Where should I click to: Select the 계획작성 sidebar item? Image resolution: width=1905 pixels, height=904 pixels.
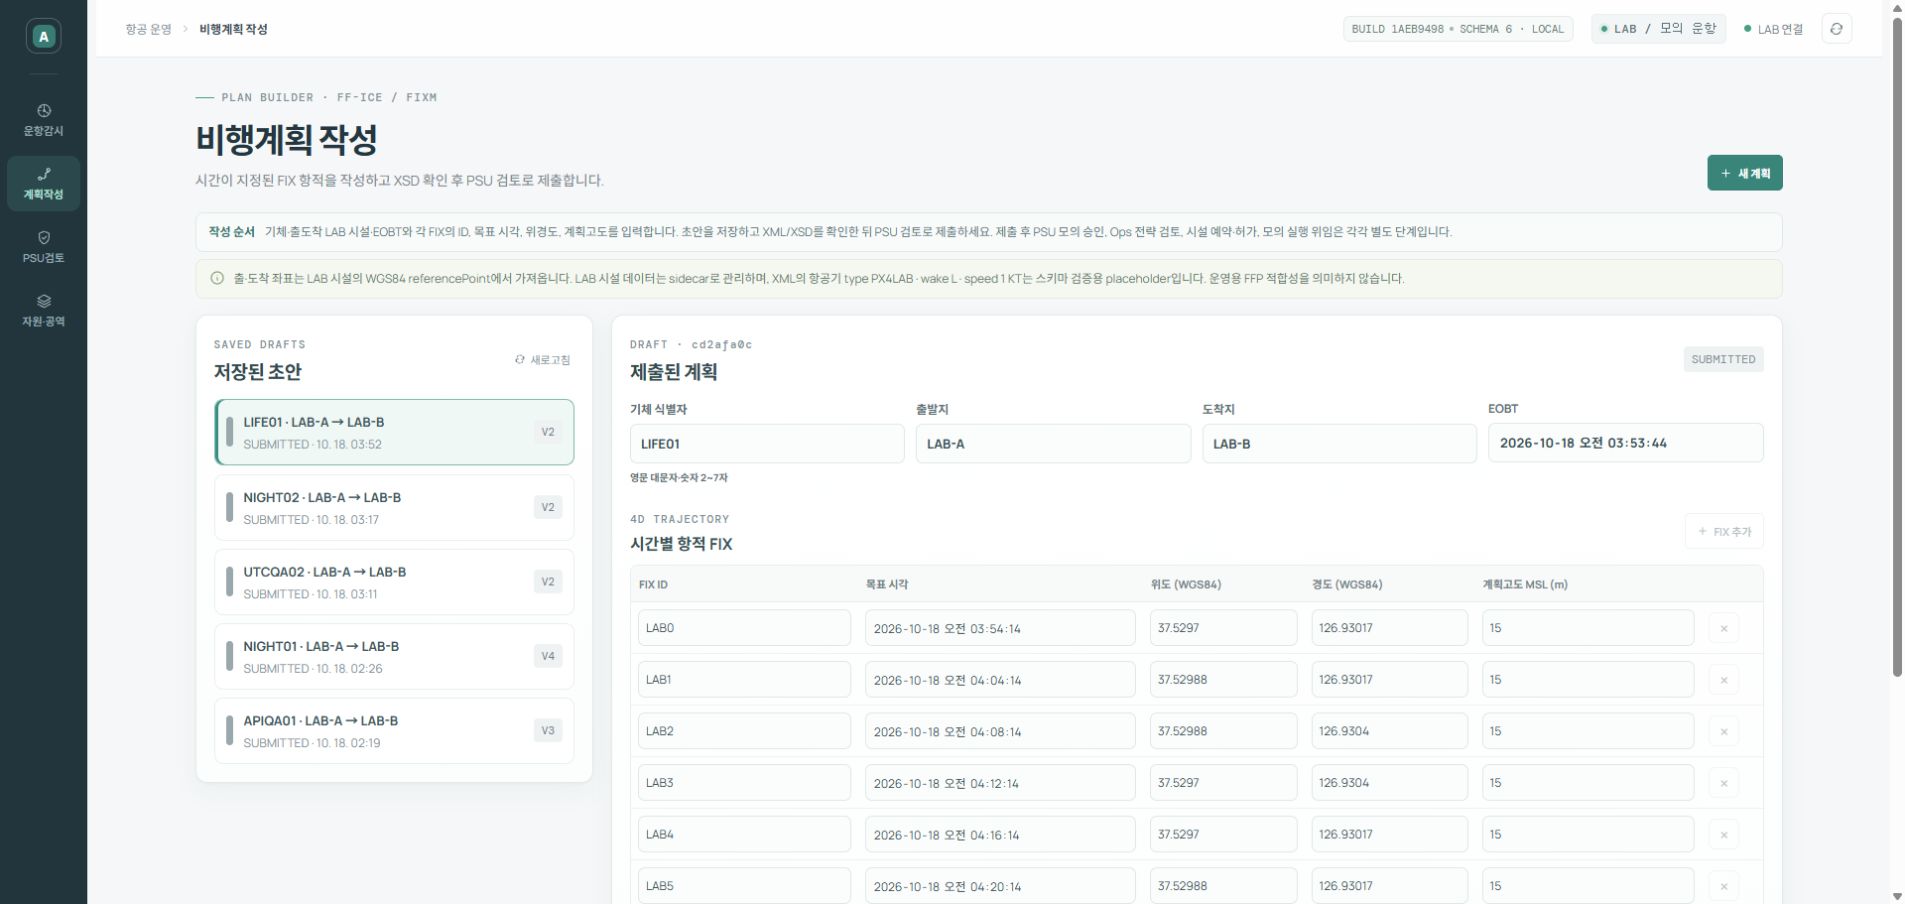43,183
